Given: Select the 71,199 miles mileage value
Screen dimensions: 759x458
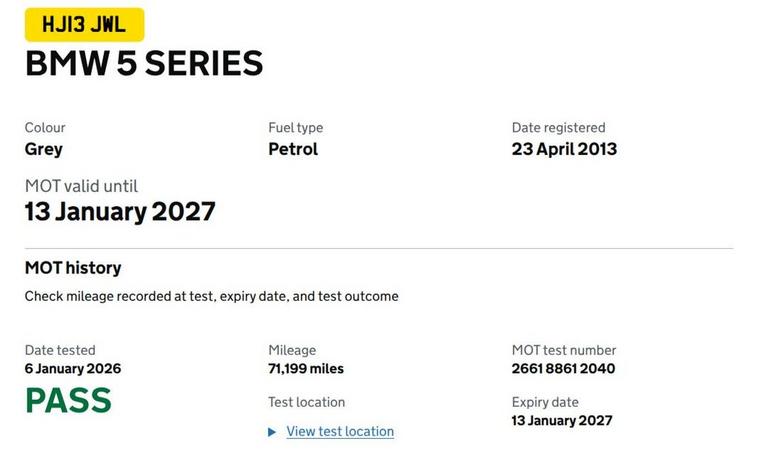Looking at the screenshot, I should [x=306, y=368].
